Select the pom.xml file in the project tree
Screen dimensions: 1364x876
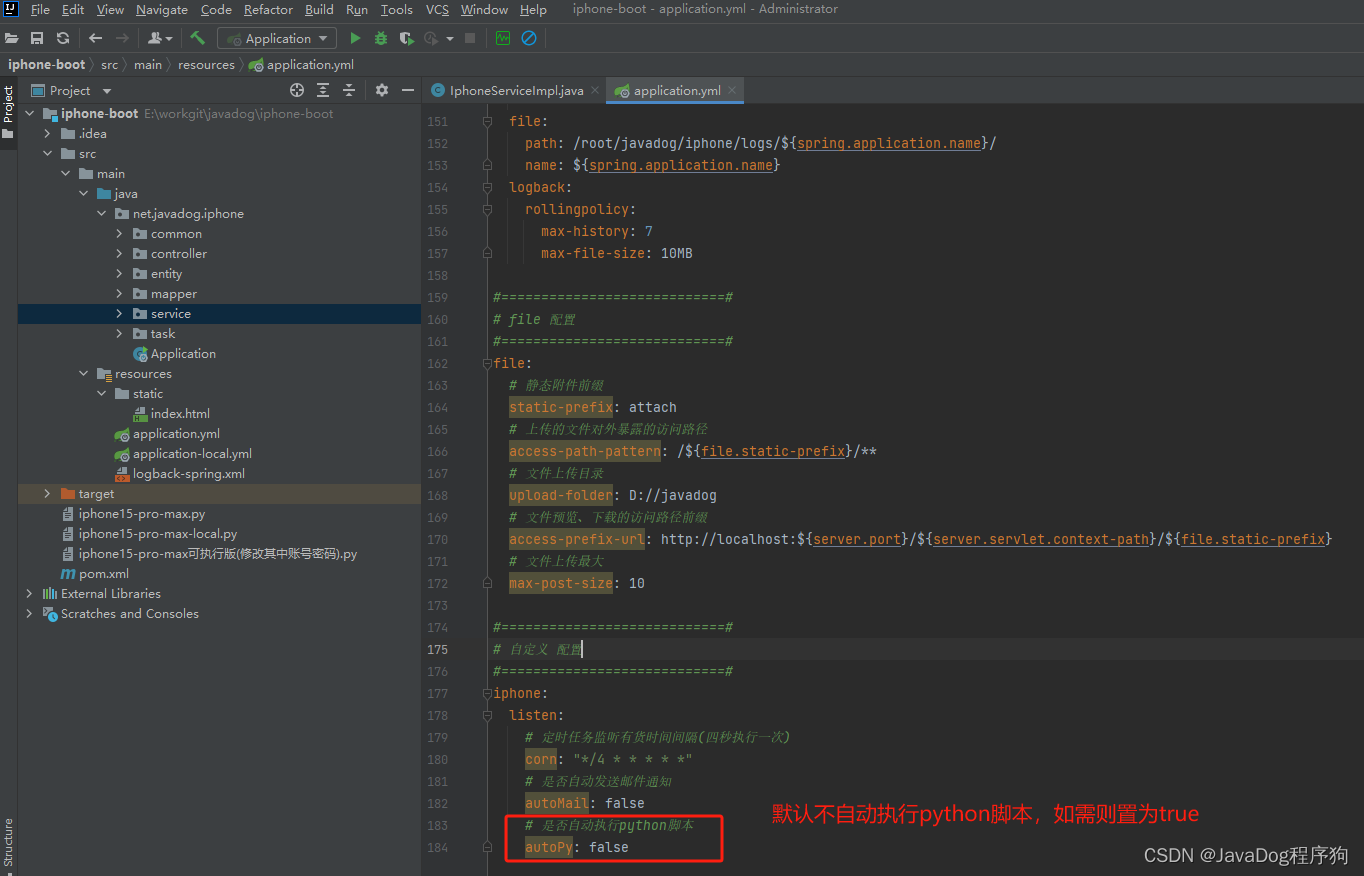(104, 574)
